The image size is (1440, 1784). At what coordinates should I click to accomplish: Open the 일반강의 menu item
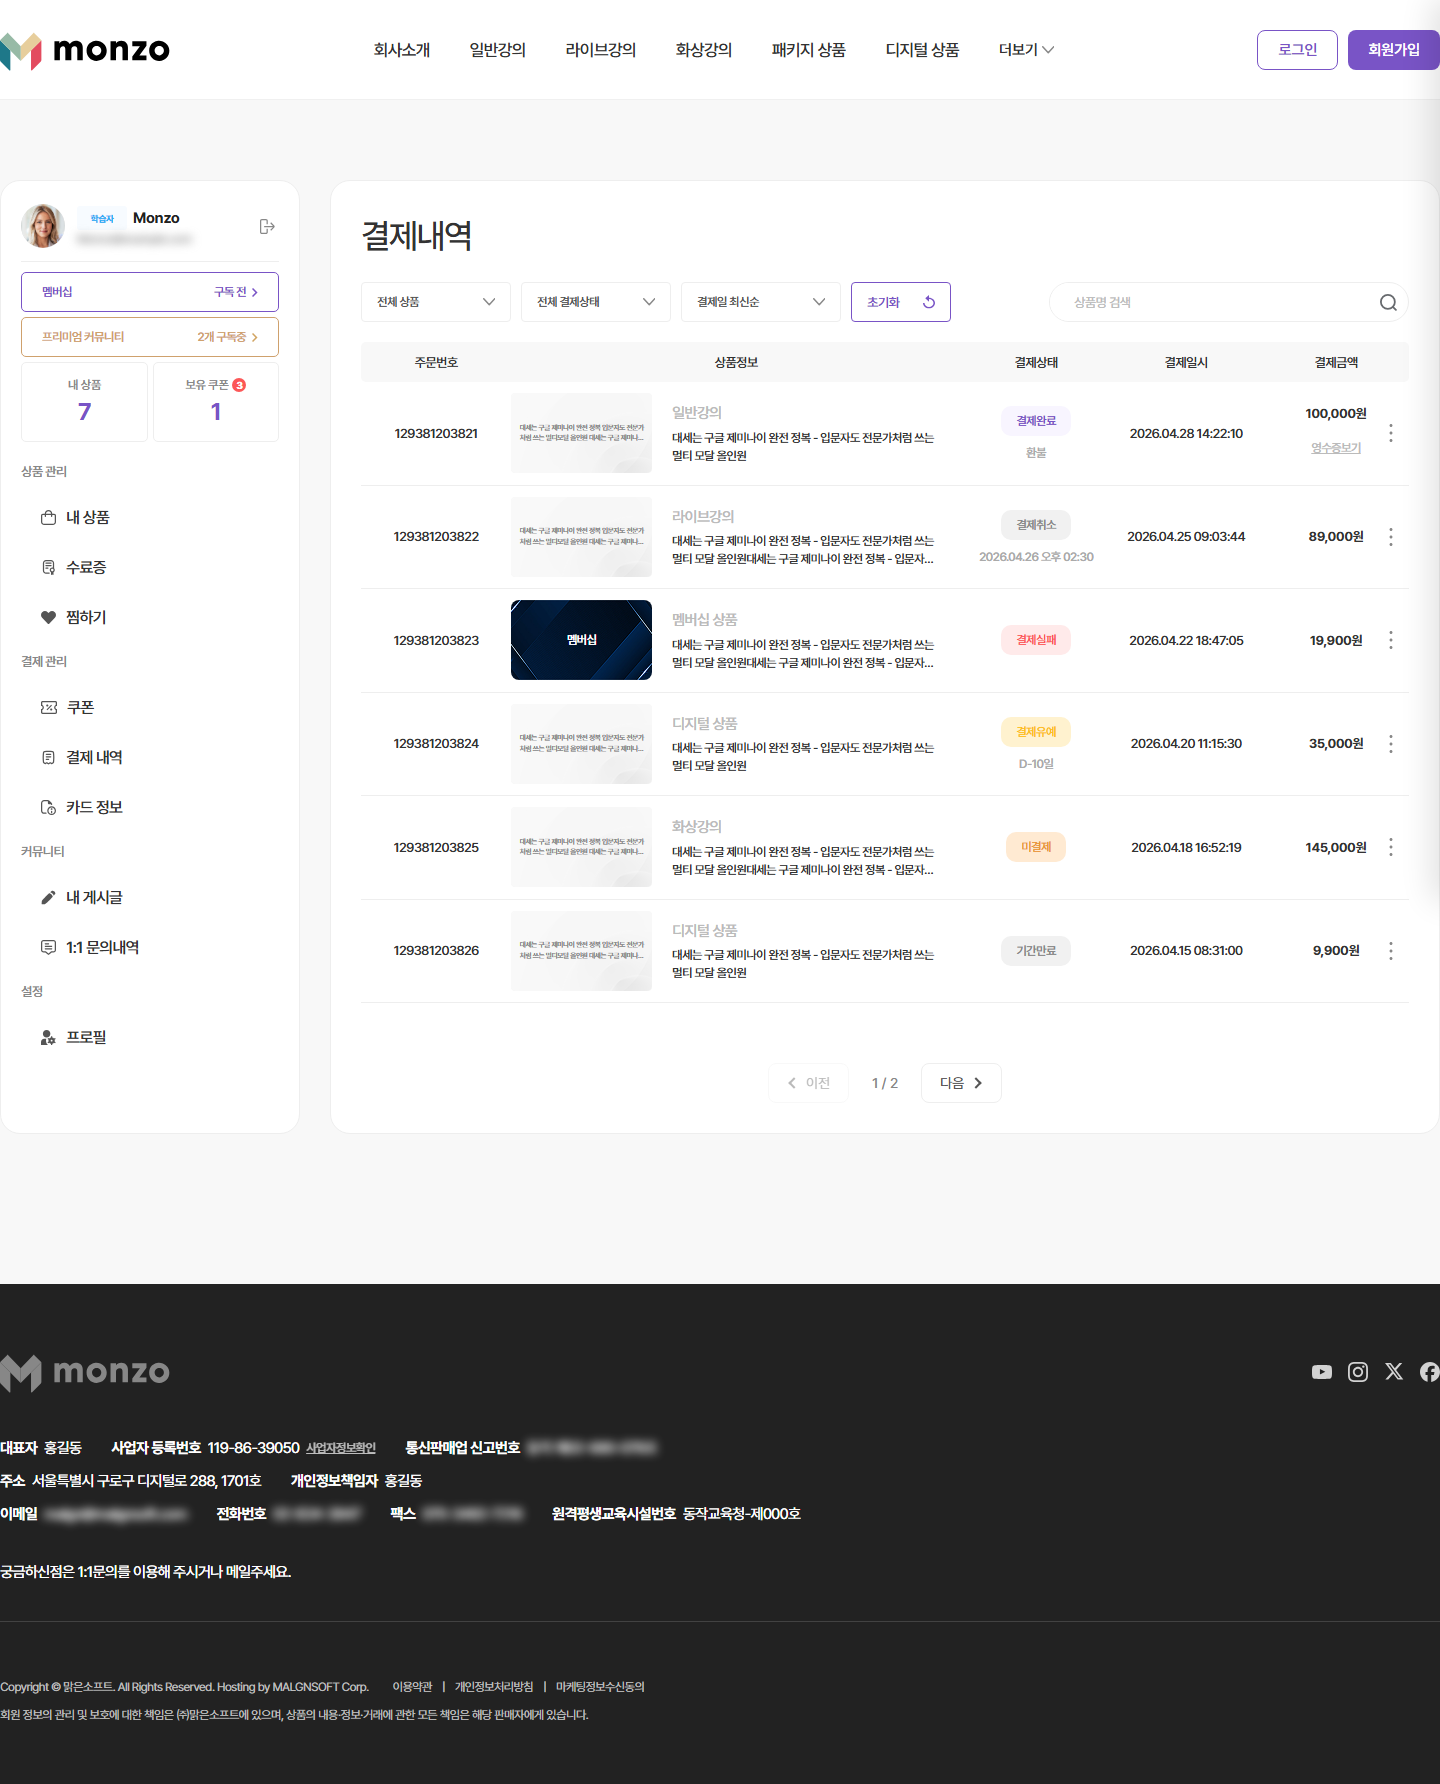(498, 50)
